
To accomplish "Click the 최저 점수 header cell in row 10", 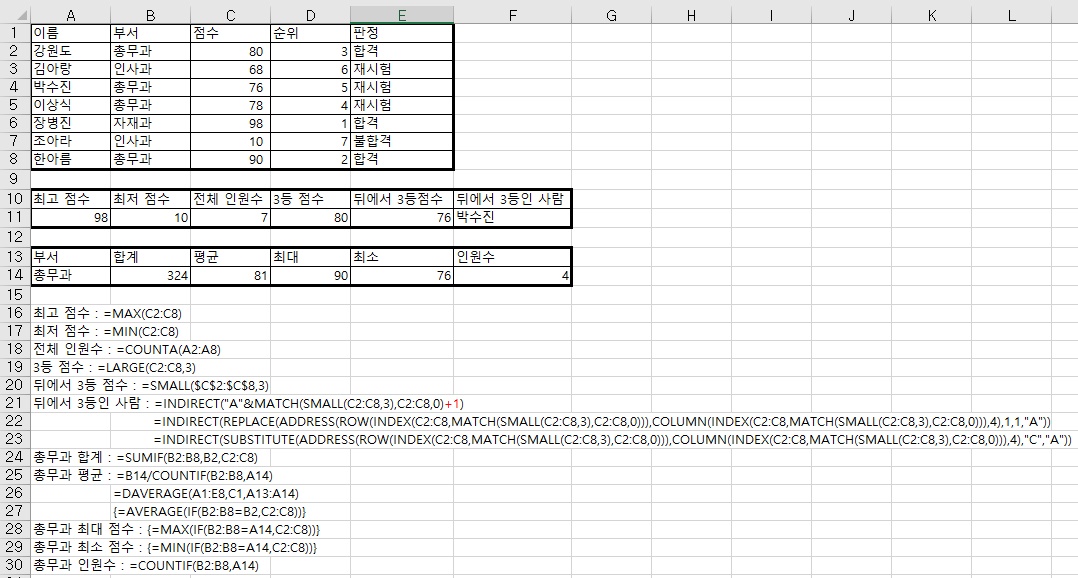I will [x=151, y=199].
